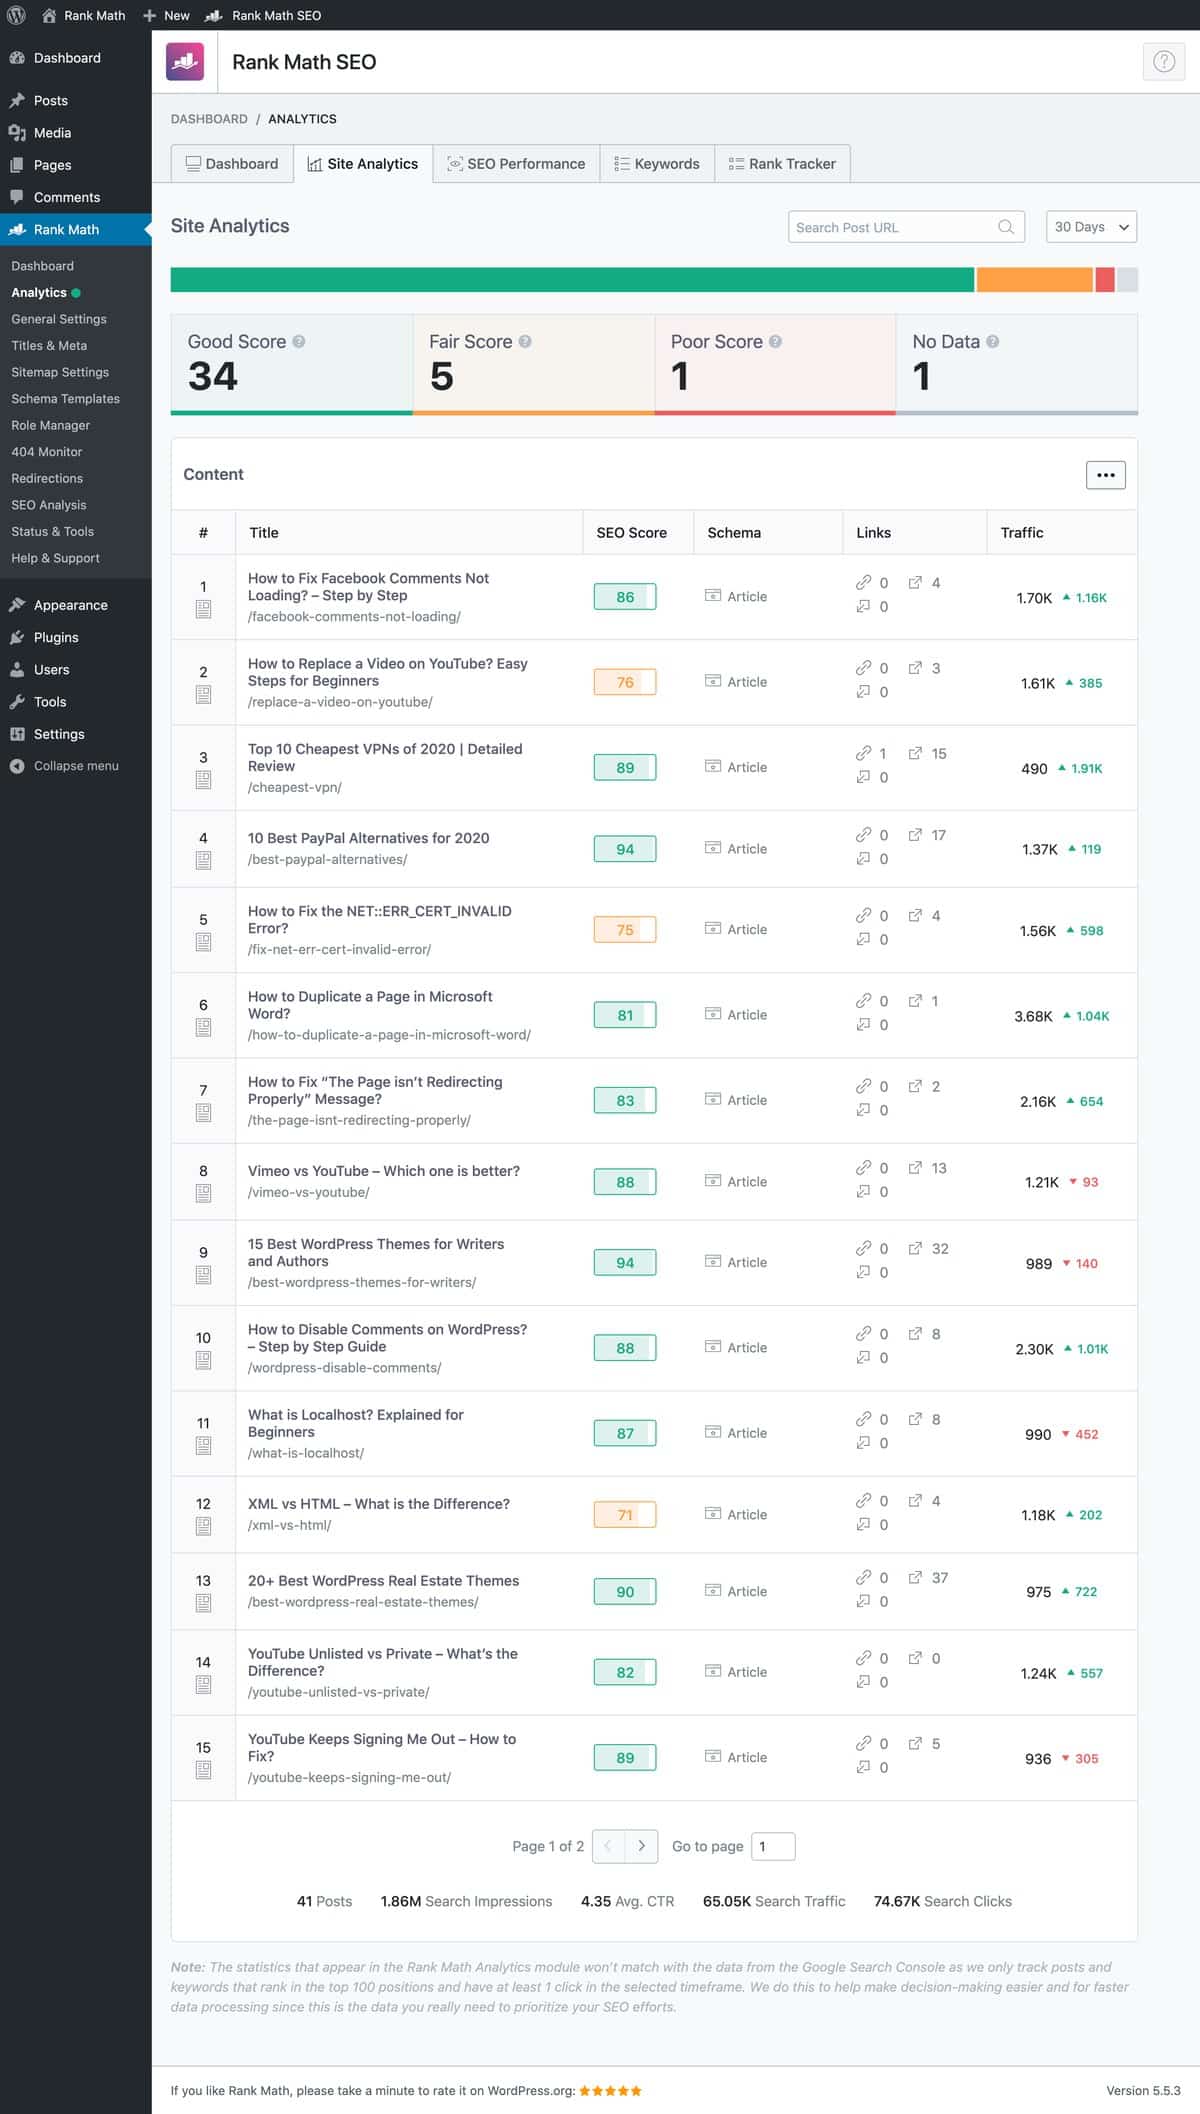Open Schema Templates submenu item

[66, 399]
